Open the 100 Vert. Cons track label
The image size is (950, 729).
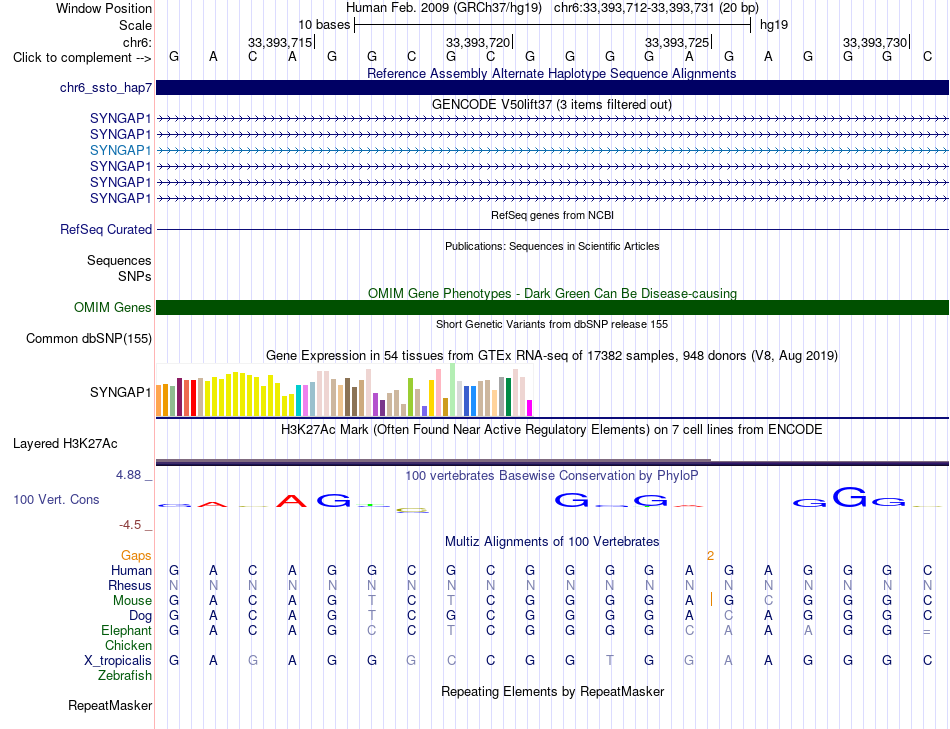(56, 499)
